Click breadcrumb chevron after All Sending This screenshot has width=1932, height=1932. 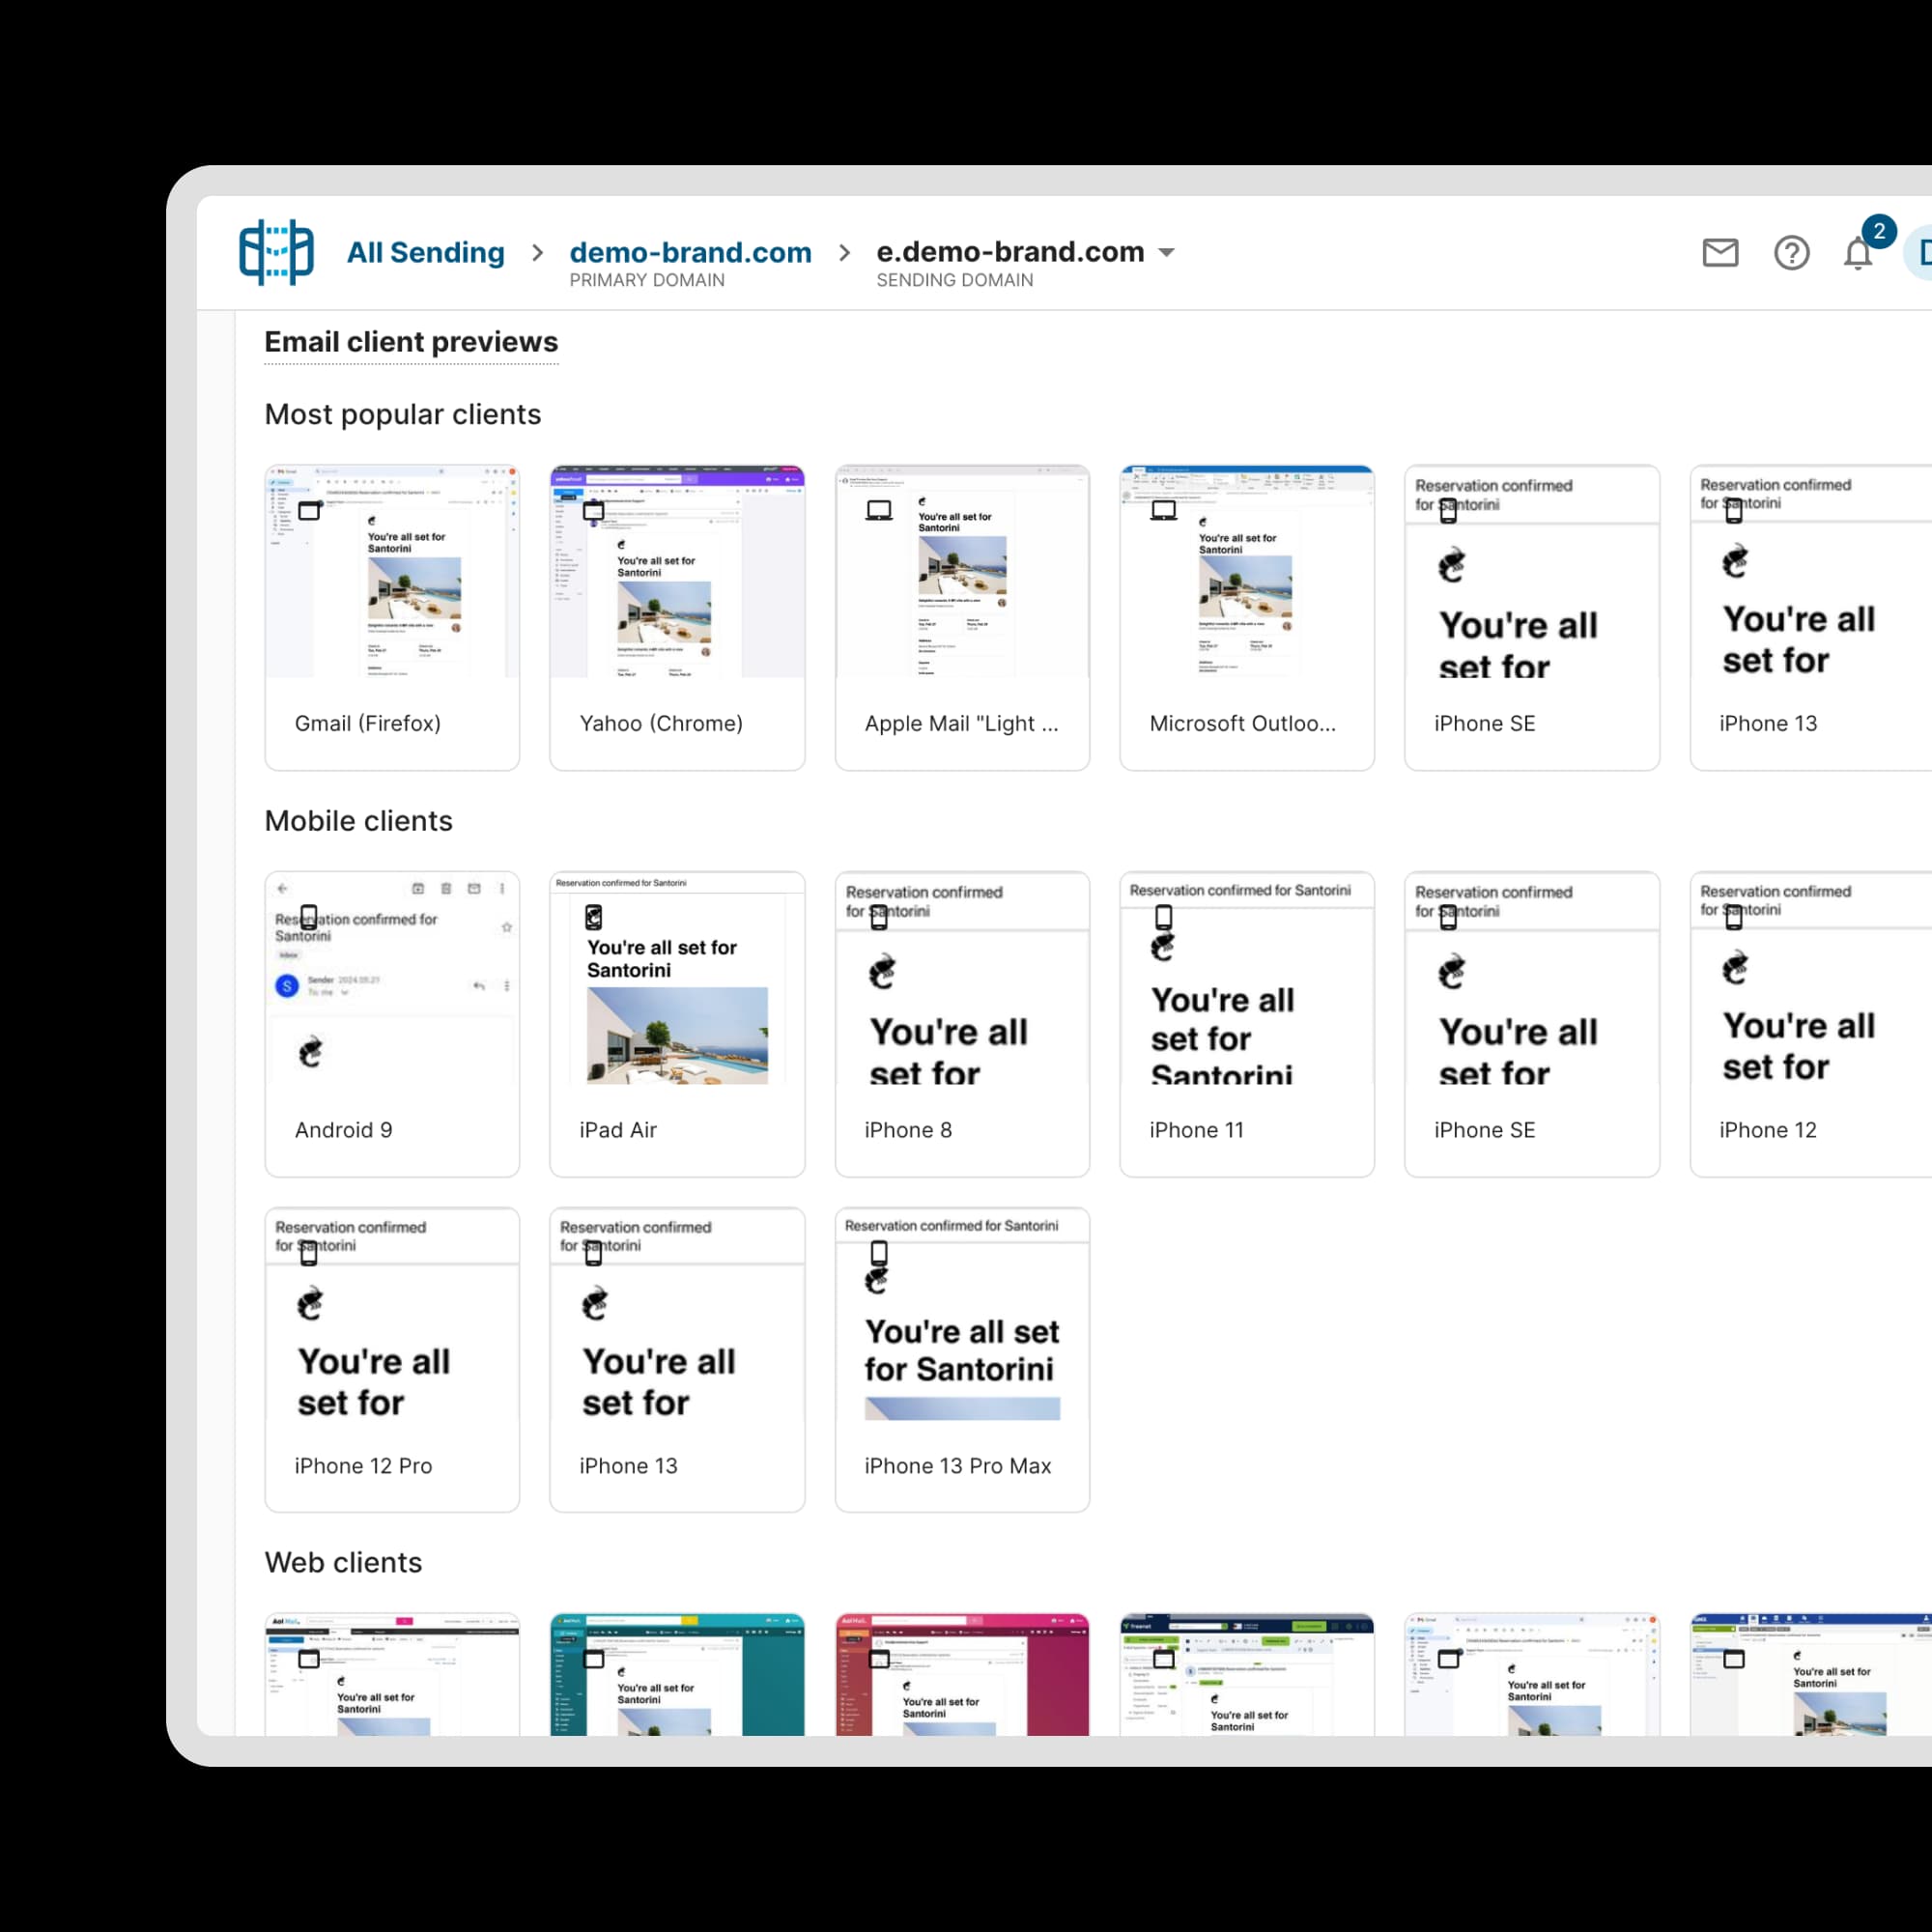click(x=538, y=253)
